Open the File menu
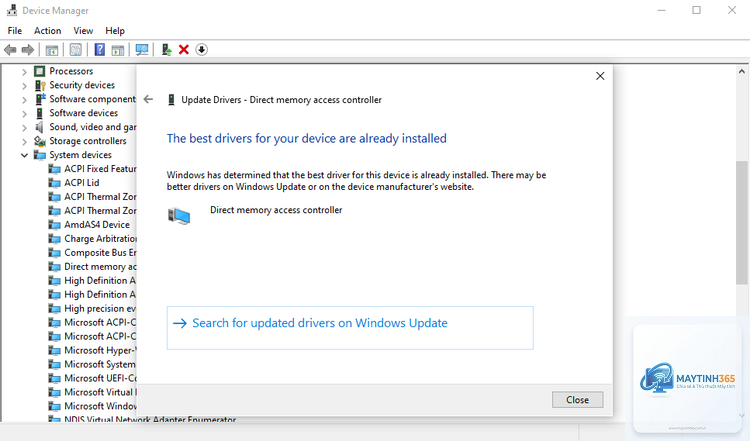The width and height of the screenshot is (750, 441). pyautogui.click(x=15, y=31)
